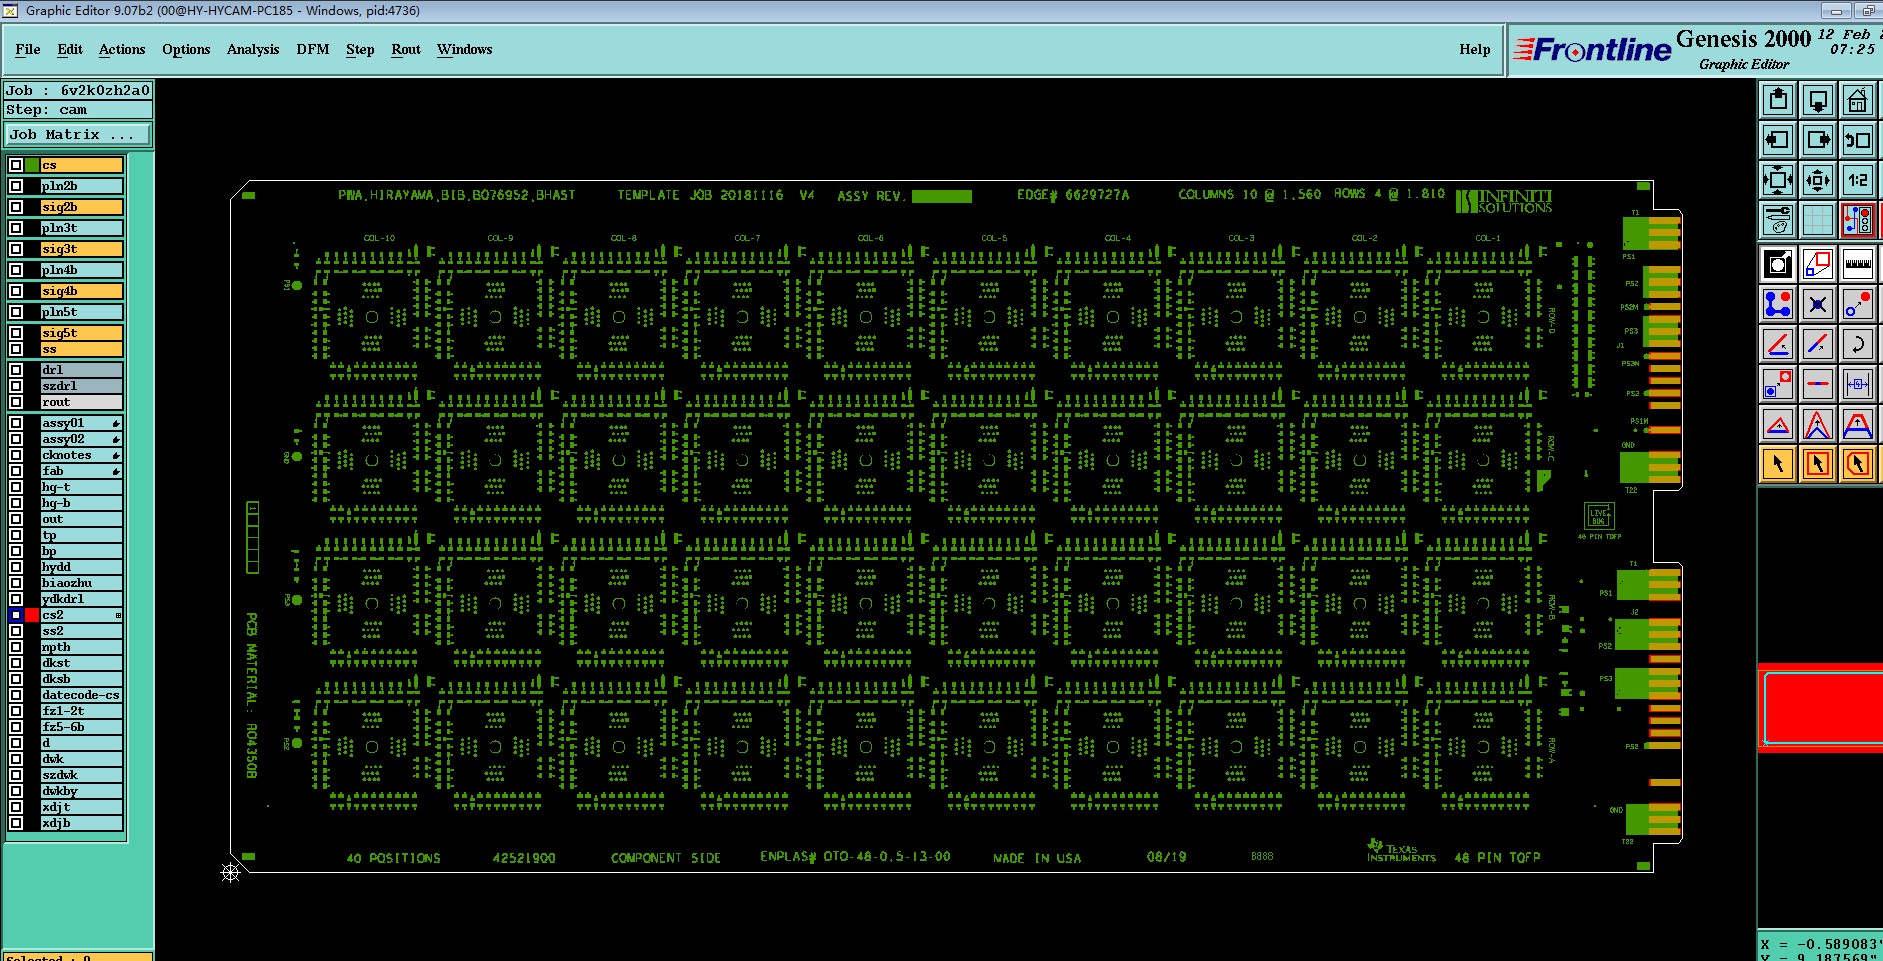The width and height of the screenshot is (1883, 961).
Task: Pan the view right with the right-arrow icon
Action: point(1818,140)
